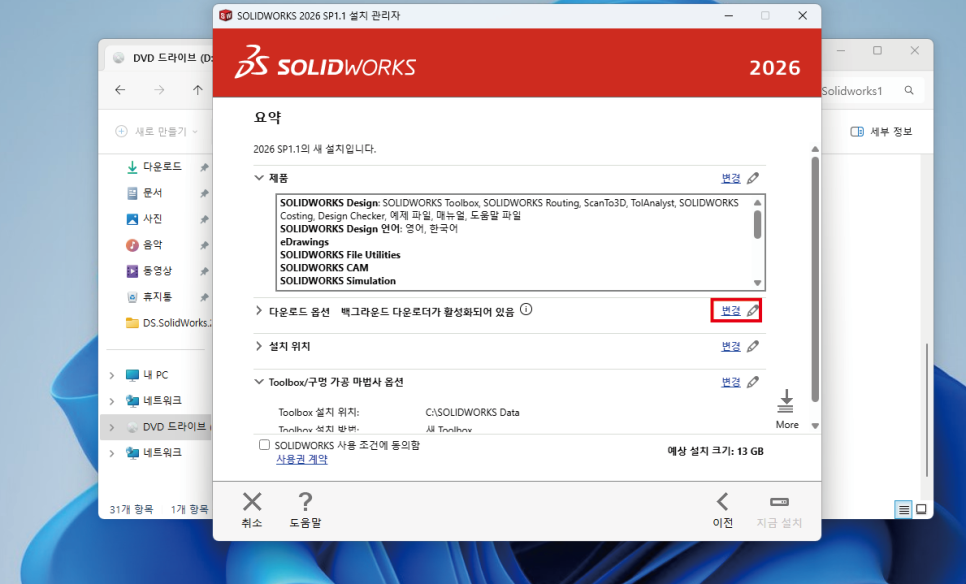Collapse Toolbox/구멍 가공 마법사 옵션 section
This screenshot has width=966, height=584.
coord(259,382)
